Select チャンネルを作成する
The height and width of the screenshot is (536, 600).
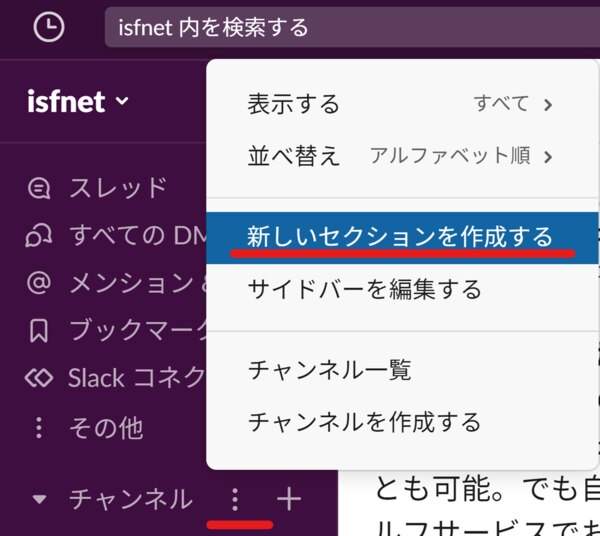coord(402,422)
